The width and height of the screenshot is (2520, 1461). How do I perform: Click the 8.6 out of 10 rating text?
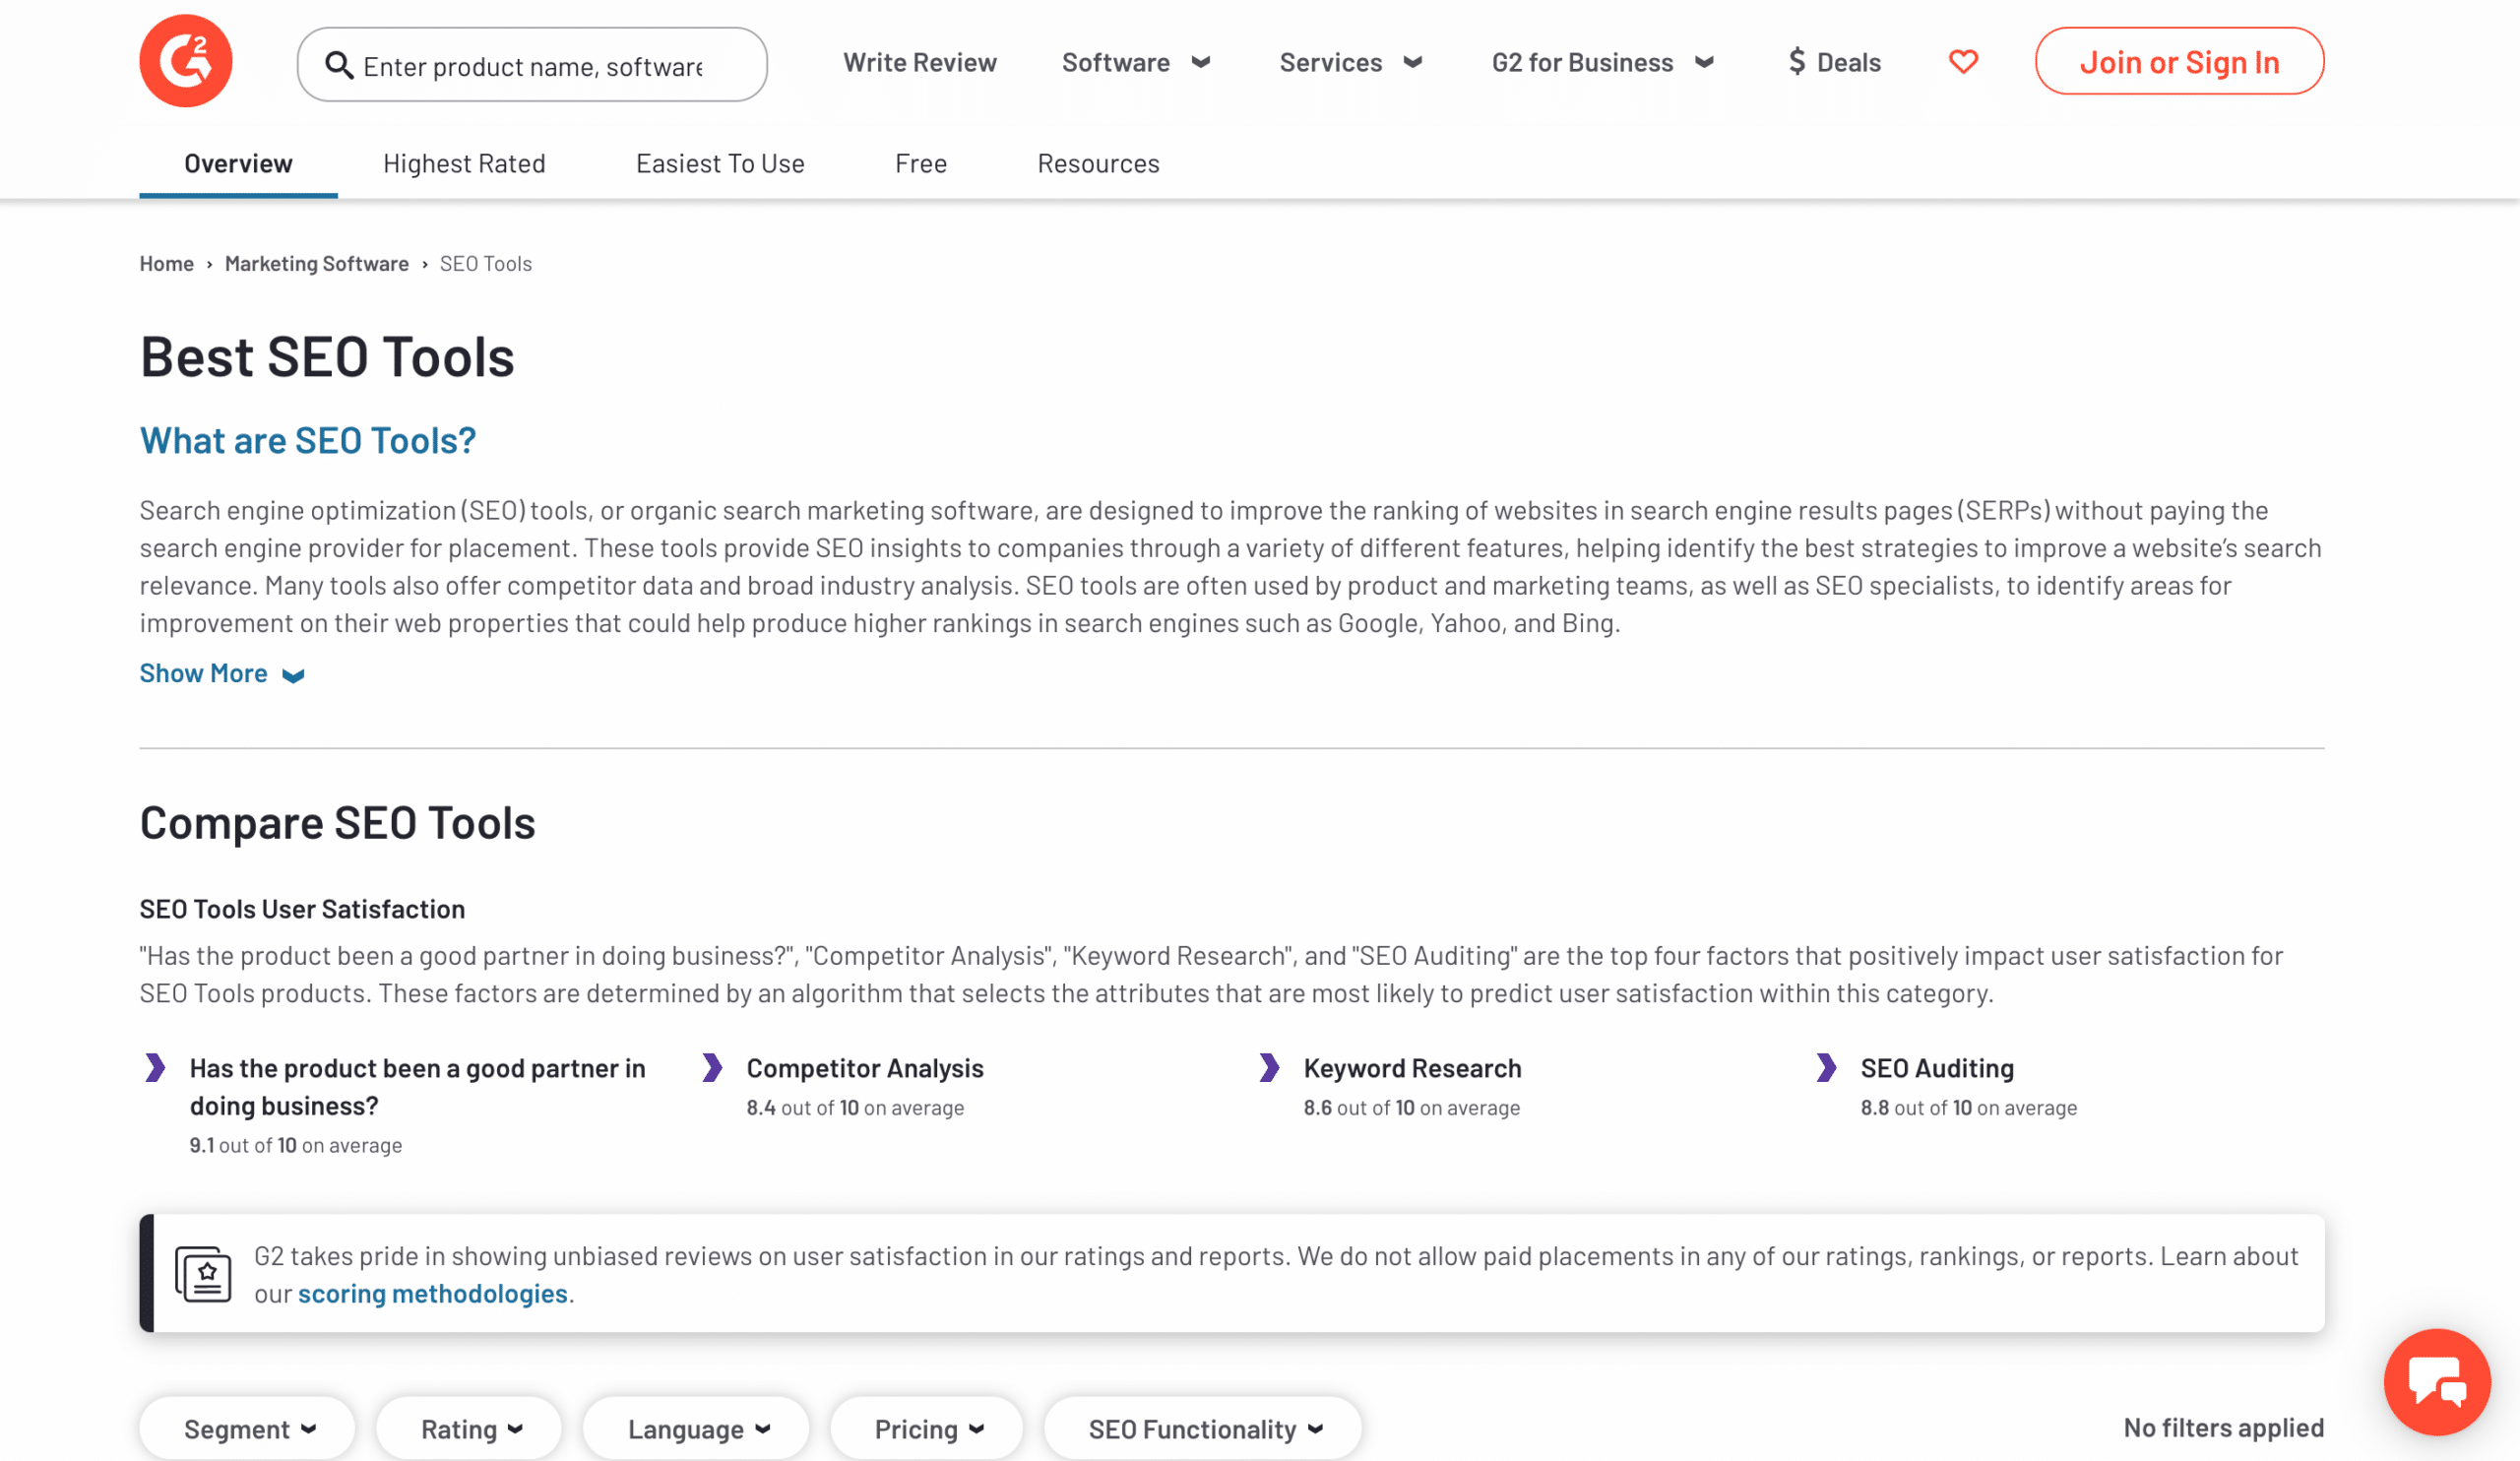tap(1411, 1107)
